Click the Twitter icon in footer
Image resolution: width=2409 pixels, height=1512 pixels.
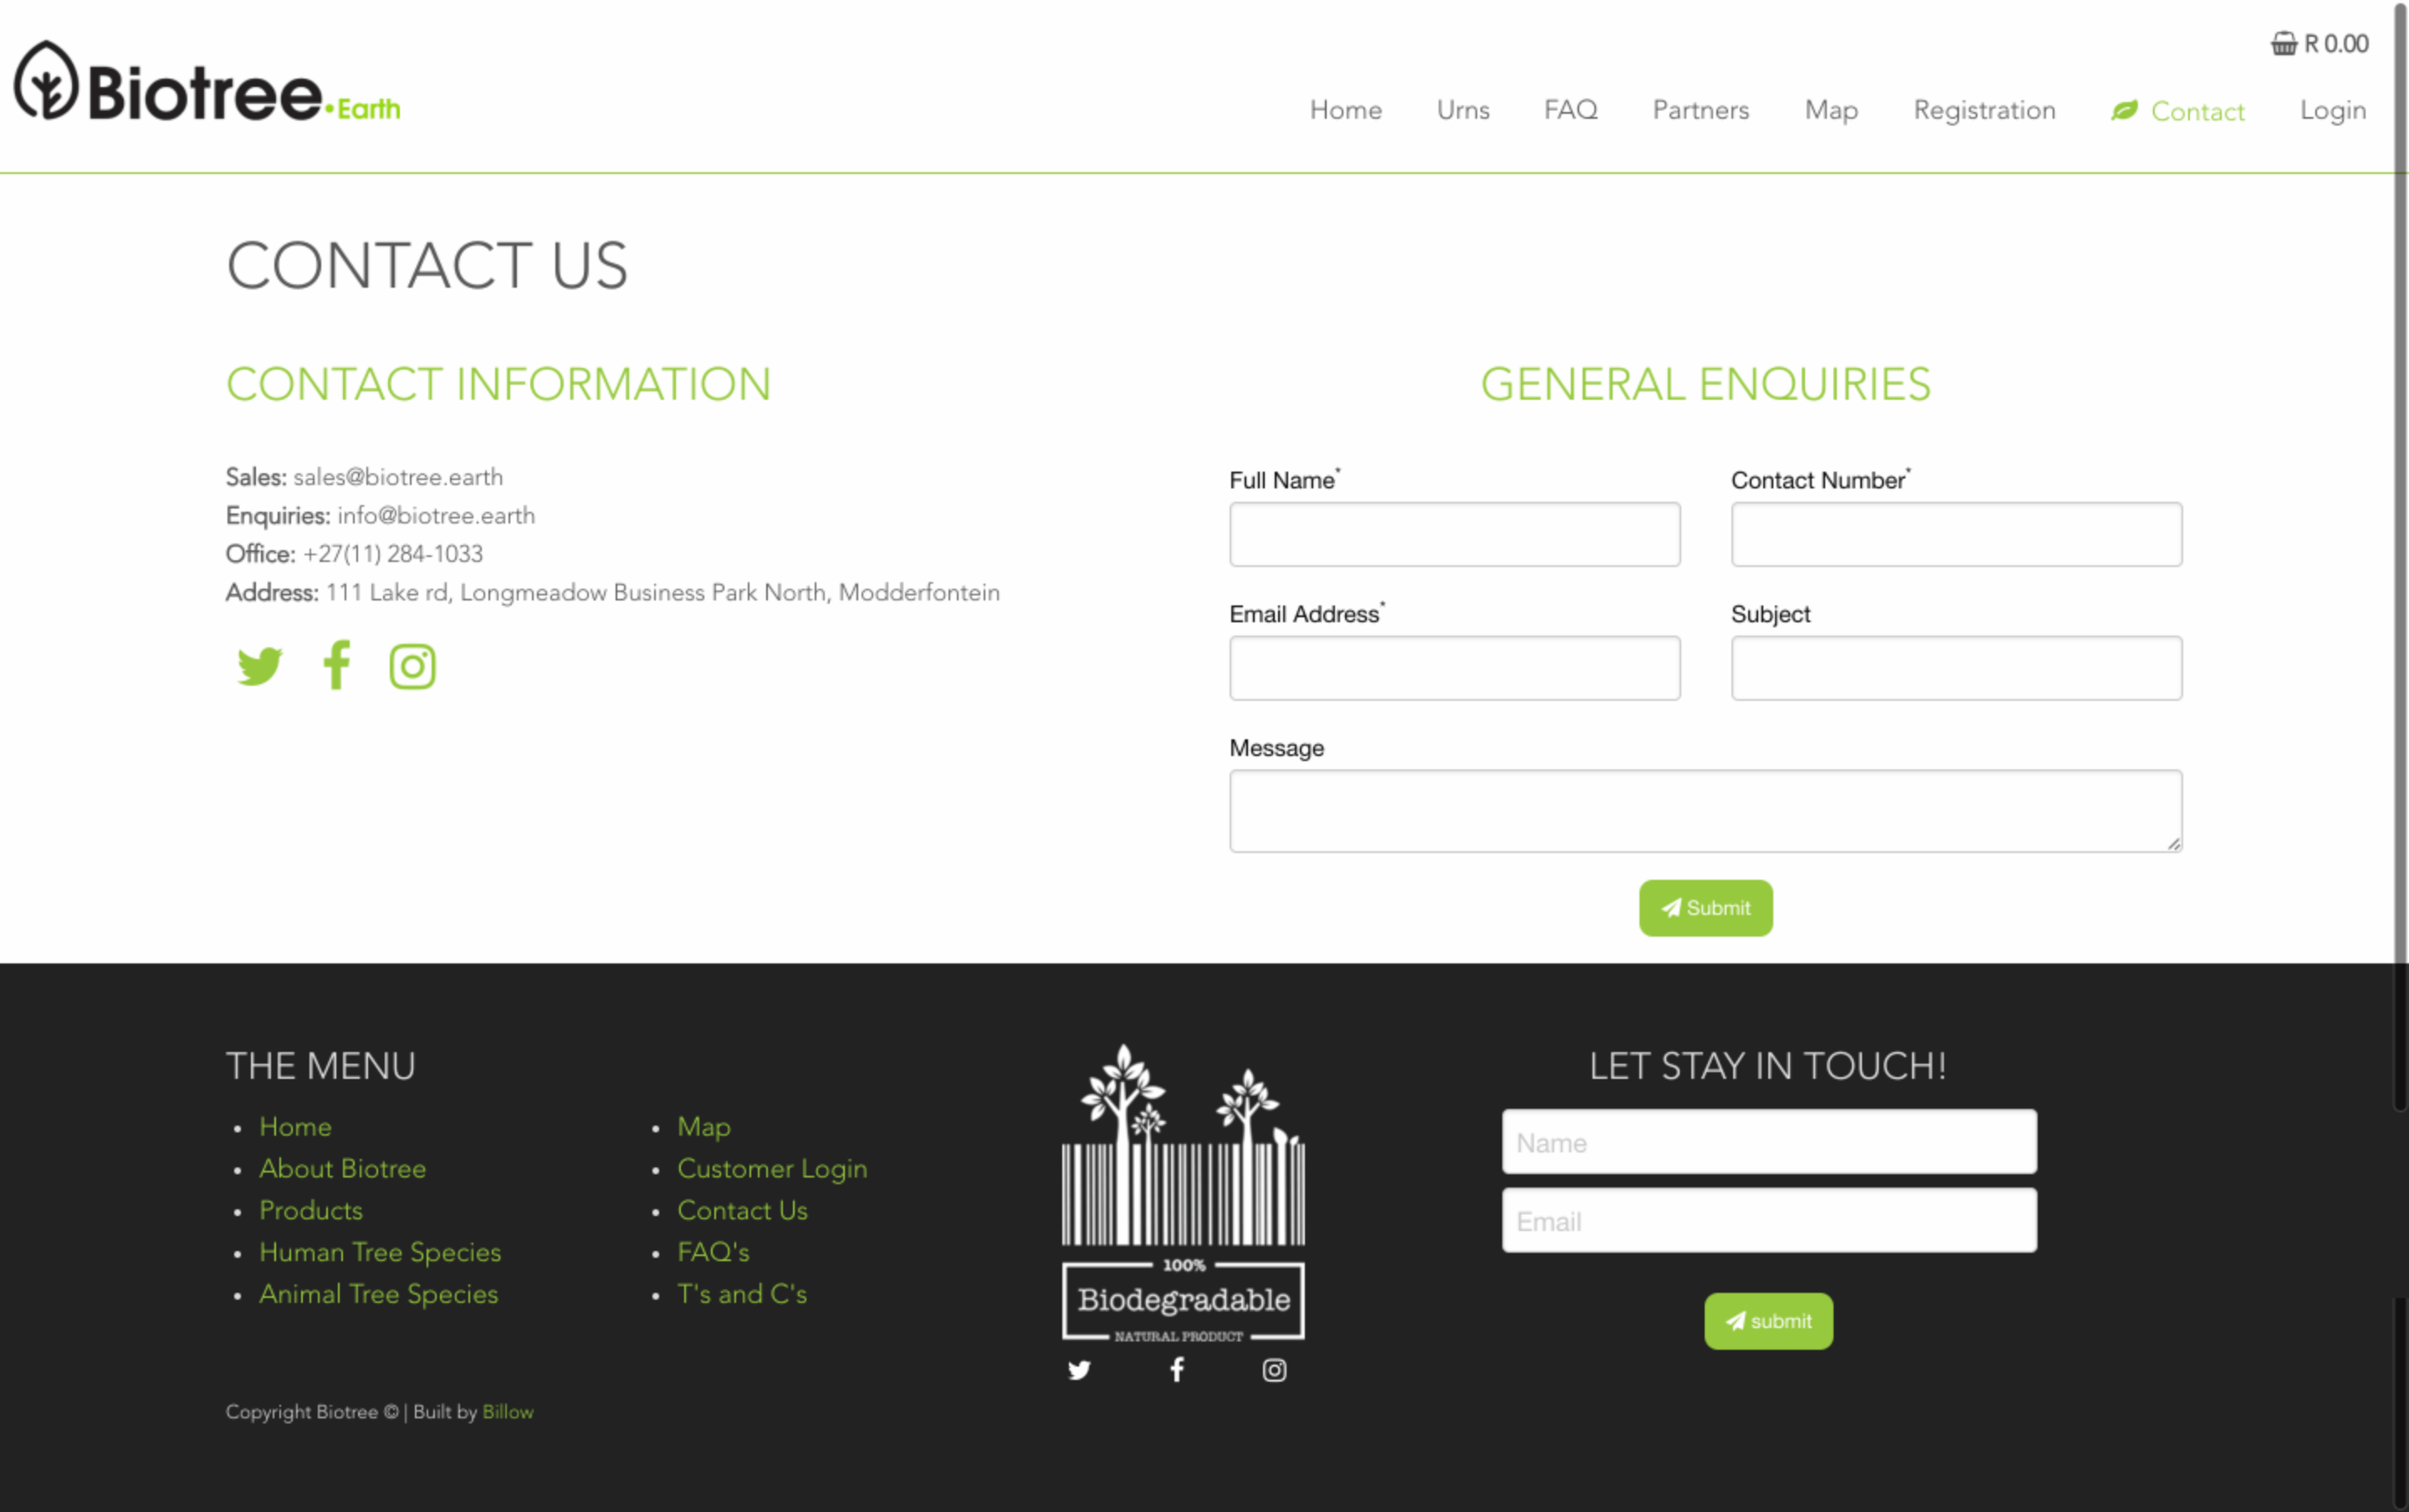[1080, 1369]
